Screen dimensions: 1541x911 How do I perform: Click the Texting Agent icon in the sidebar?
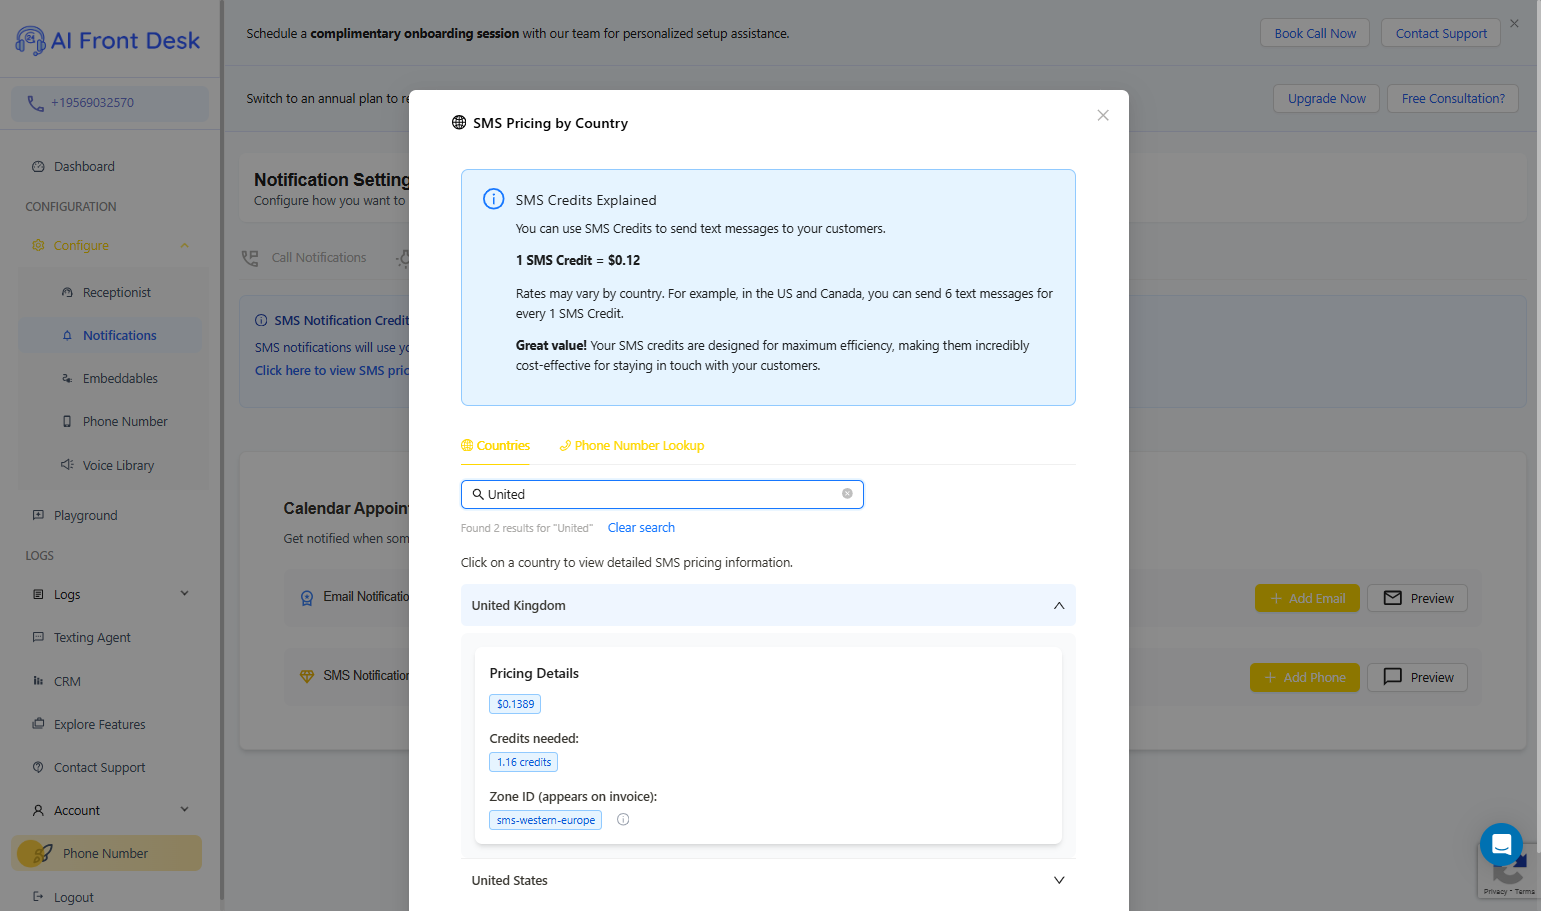38,637
